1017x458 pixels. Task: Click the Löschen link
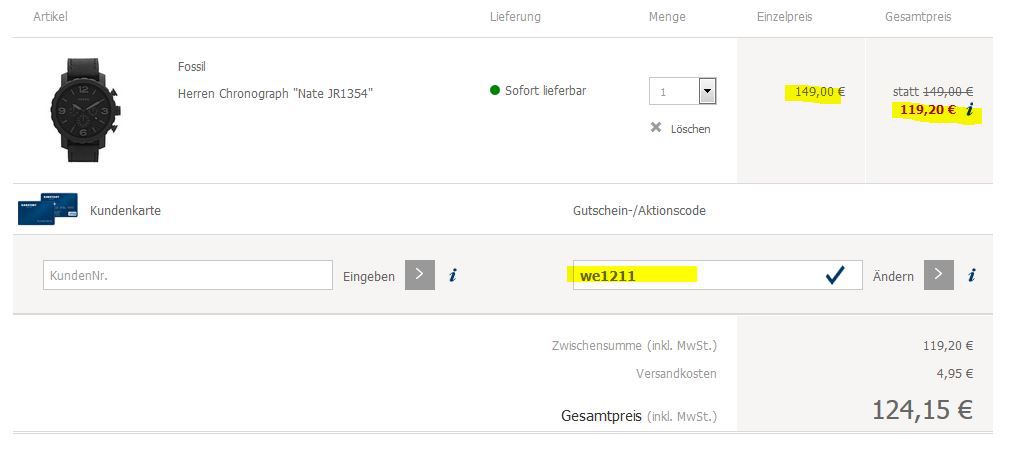(x=690, y=129)
